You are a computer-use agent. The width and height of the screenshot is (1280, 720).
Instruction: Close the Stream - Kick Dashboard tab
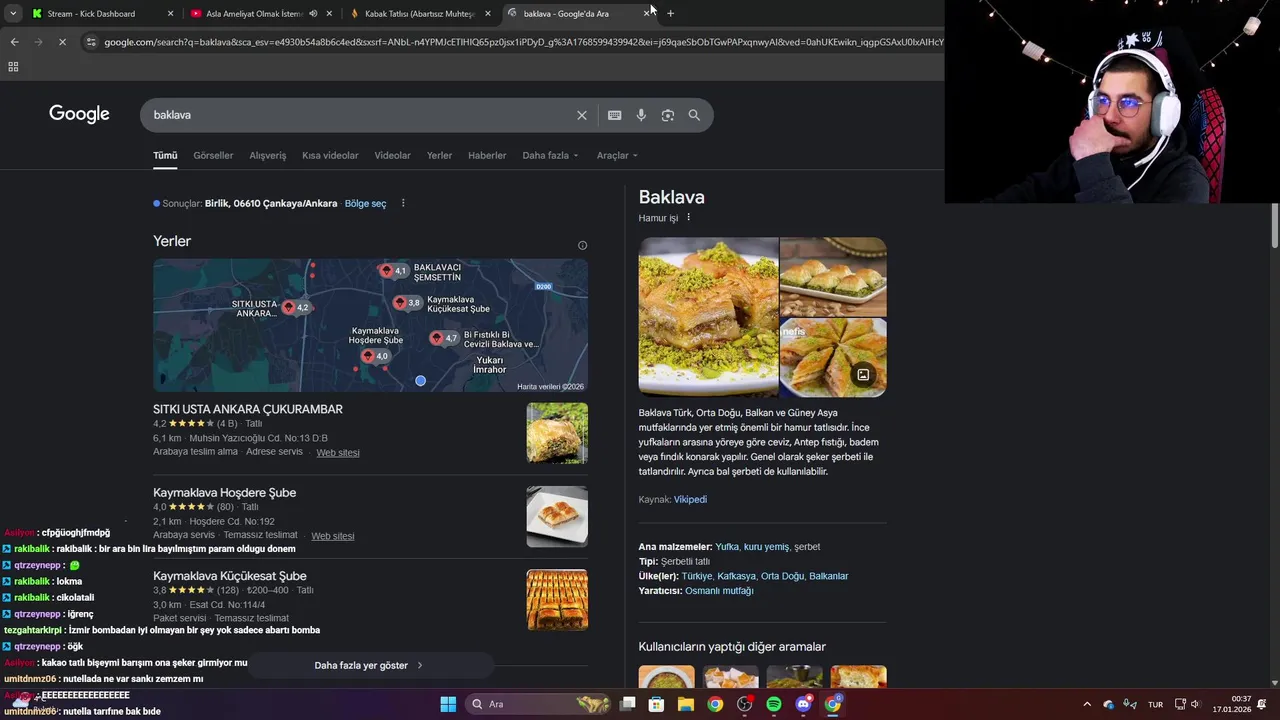[170, 14]
